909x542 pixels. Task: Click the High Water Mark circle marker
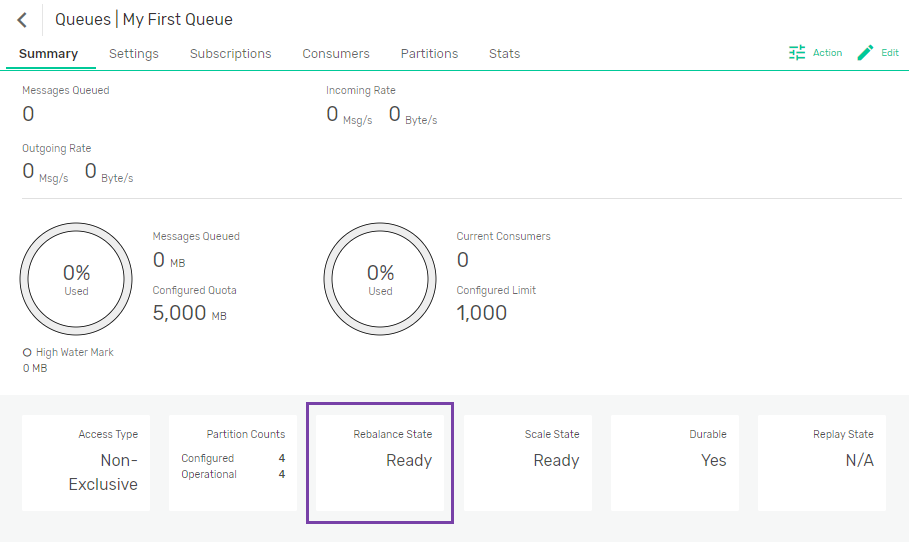coord(27,352)
